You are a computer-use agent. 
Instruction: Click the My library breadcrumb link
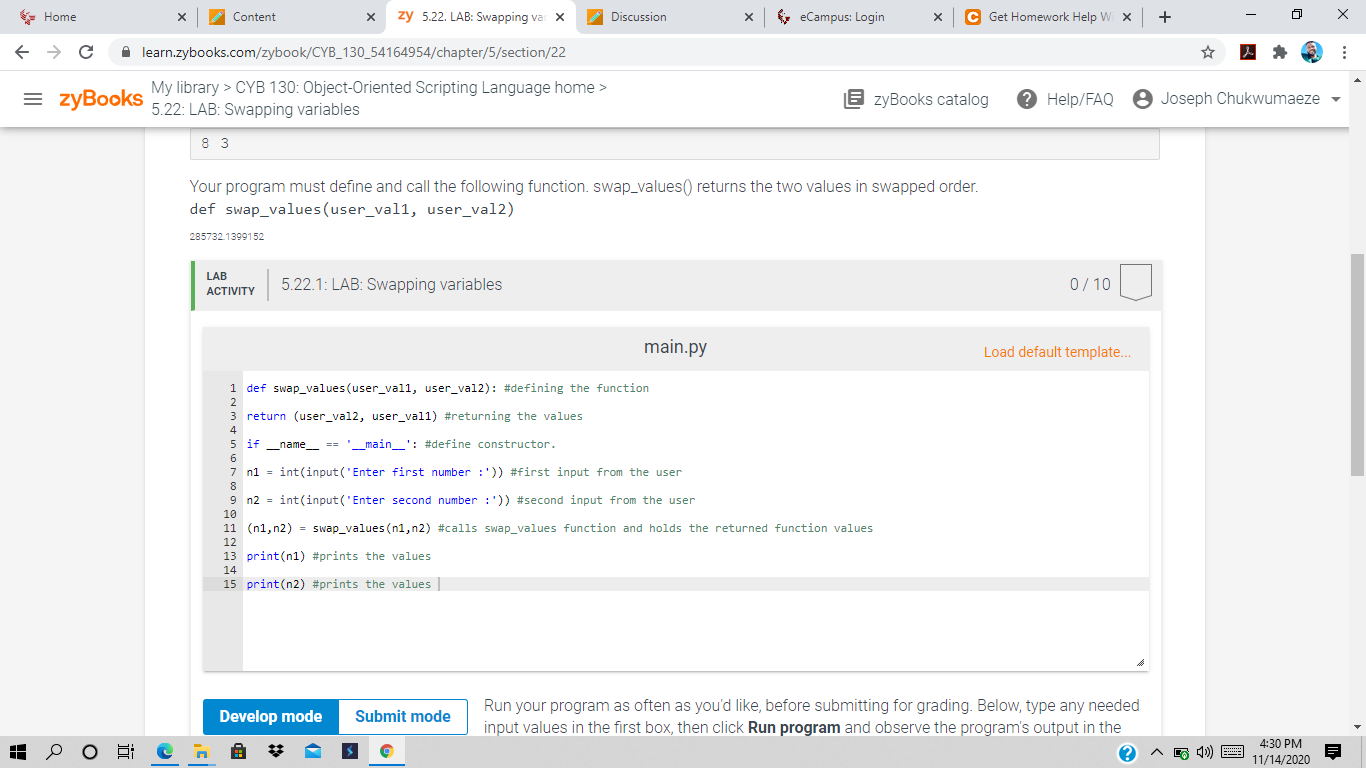pos(185,87)
